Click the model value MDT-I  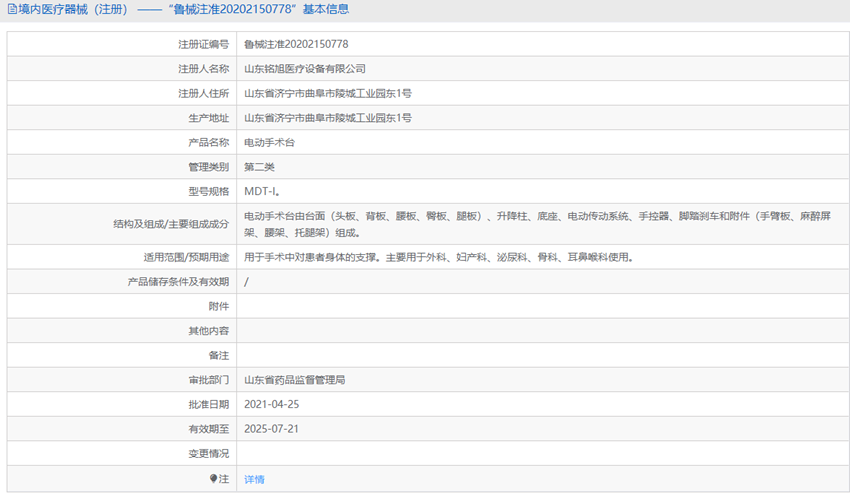tap(262, 191)
